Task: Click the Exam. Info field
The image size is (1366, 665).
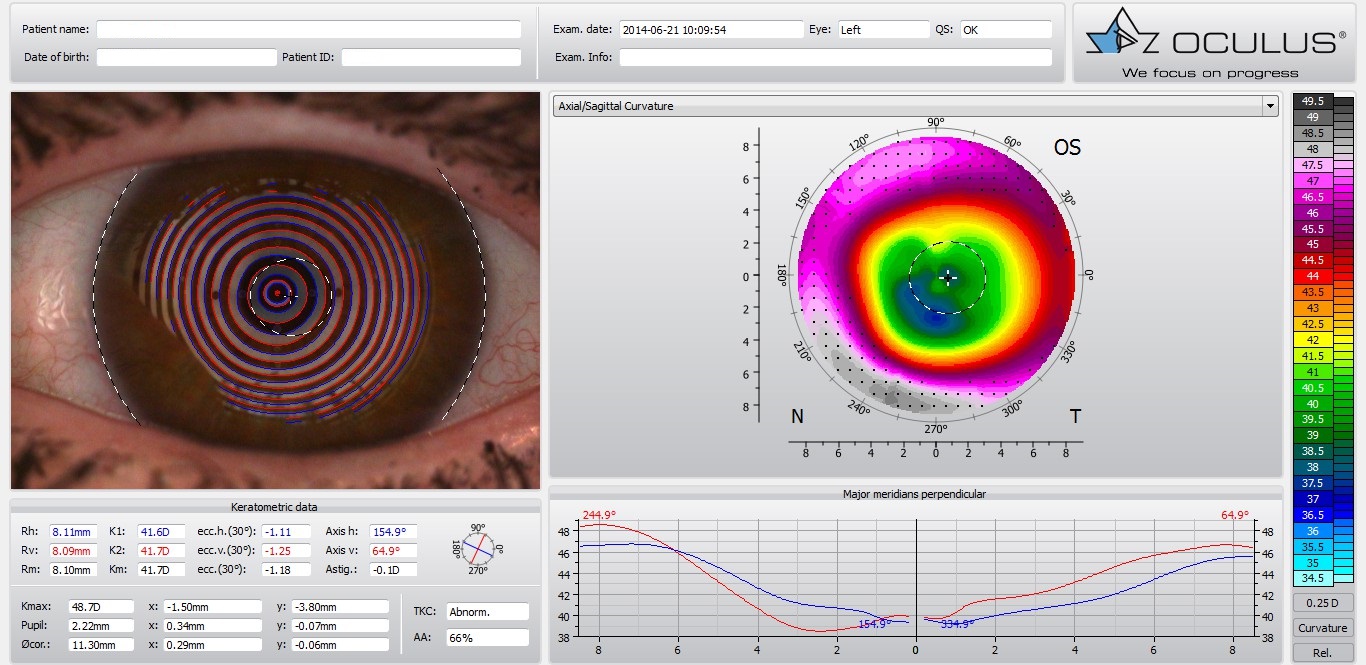Action: pyautogui.click(x=835, y=57)
